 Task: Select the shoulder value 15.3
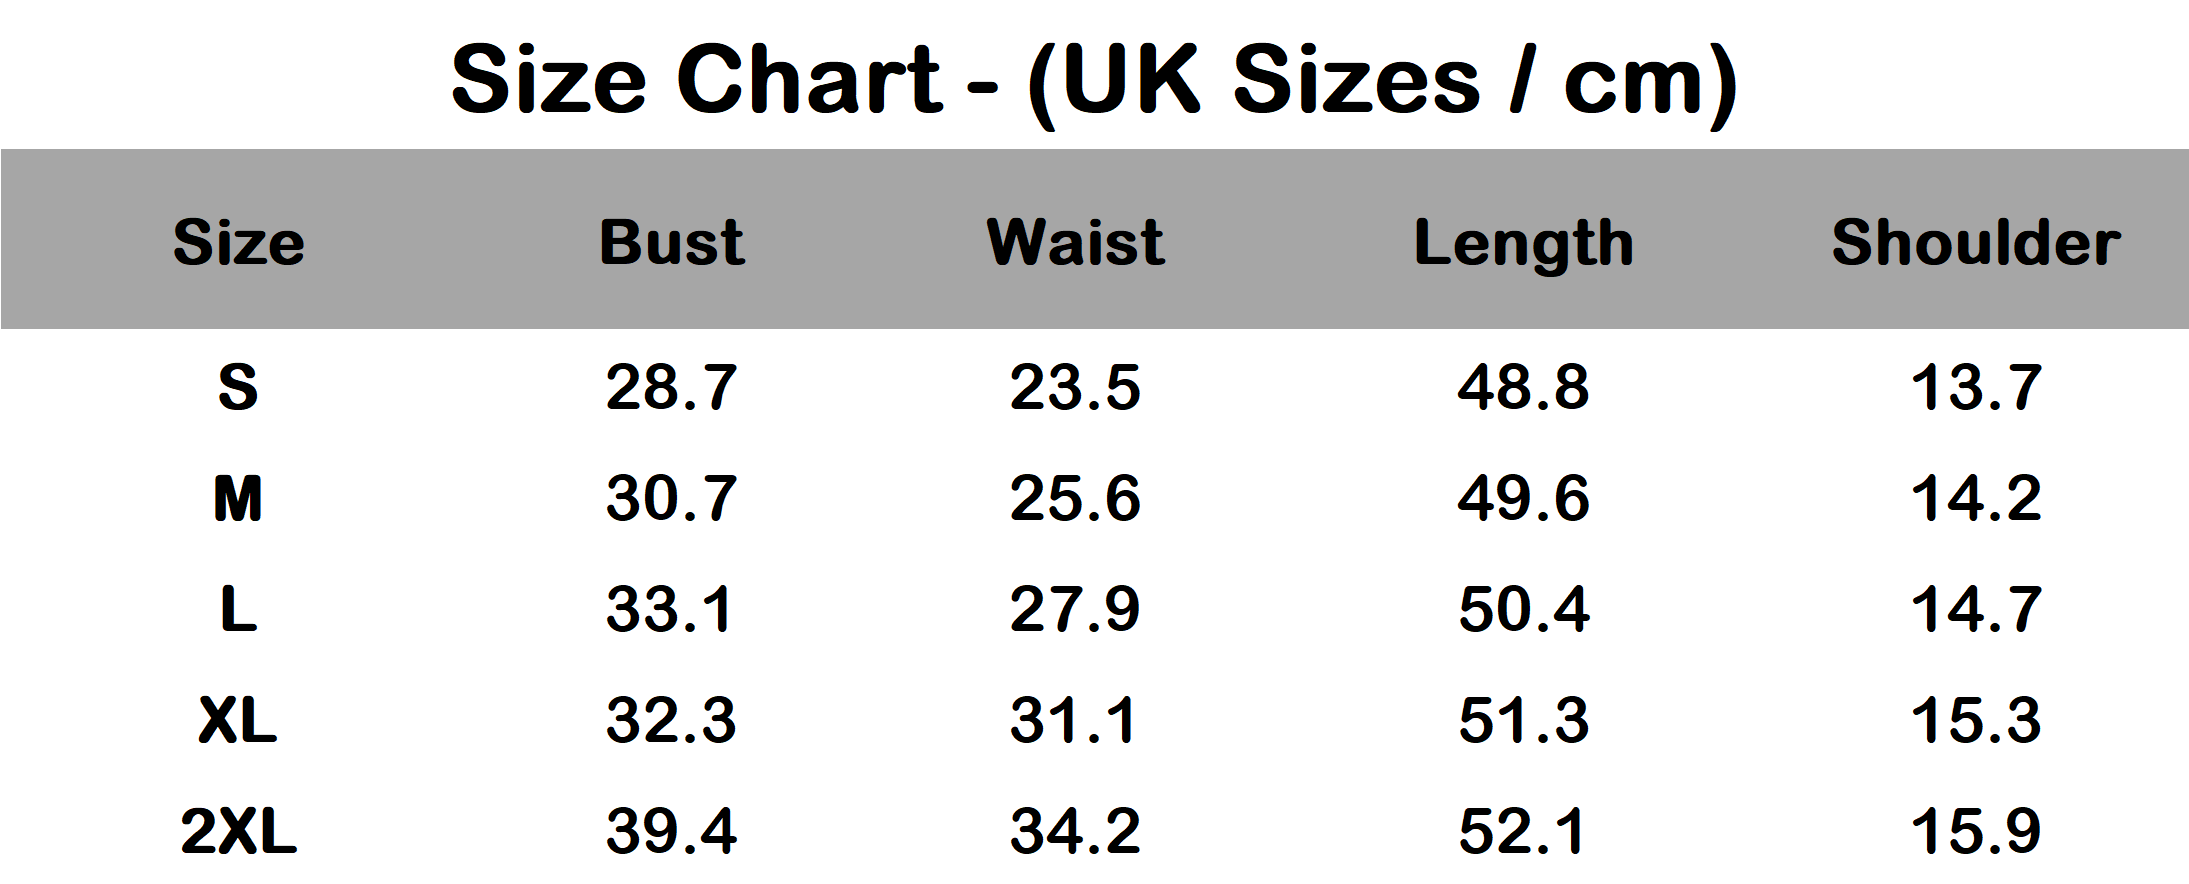point(1975,720)
